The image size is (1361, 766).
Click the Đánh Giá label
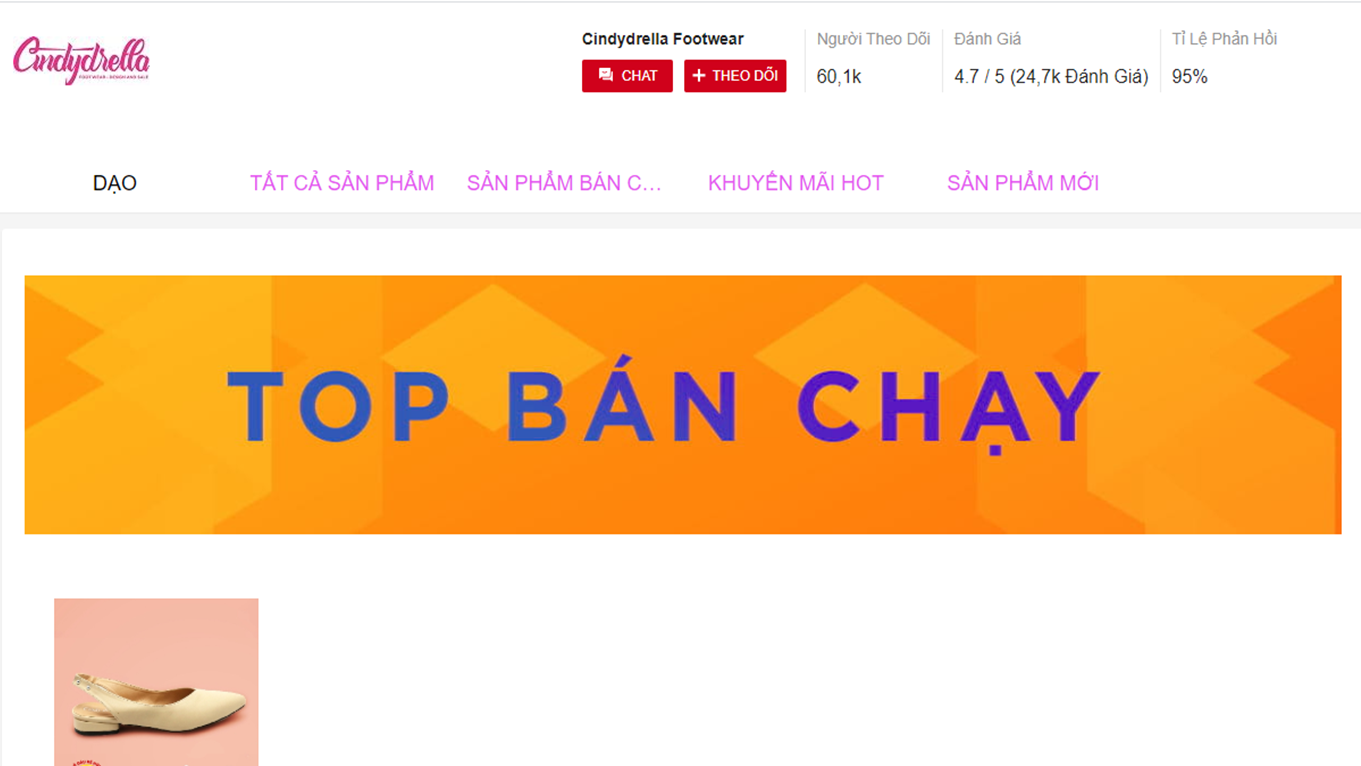pyautogui.click(x=987, y=39)
